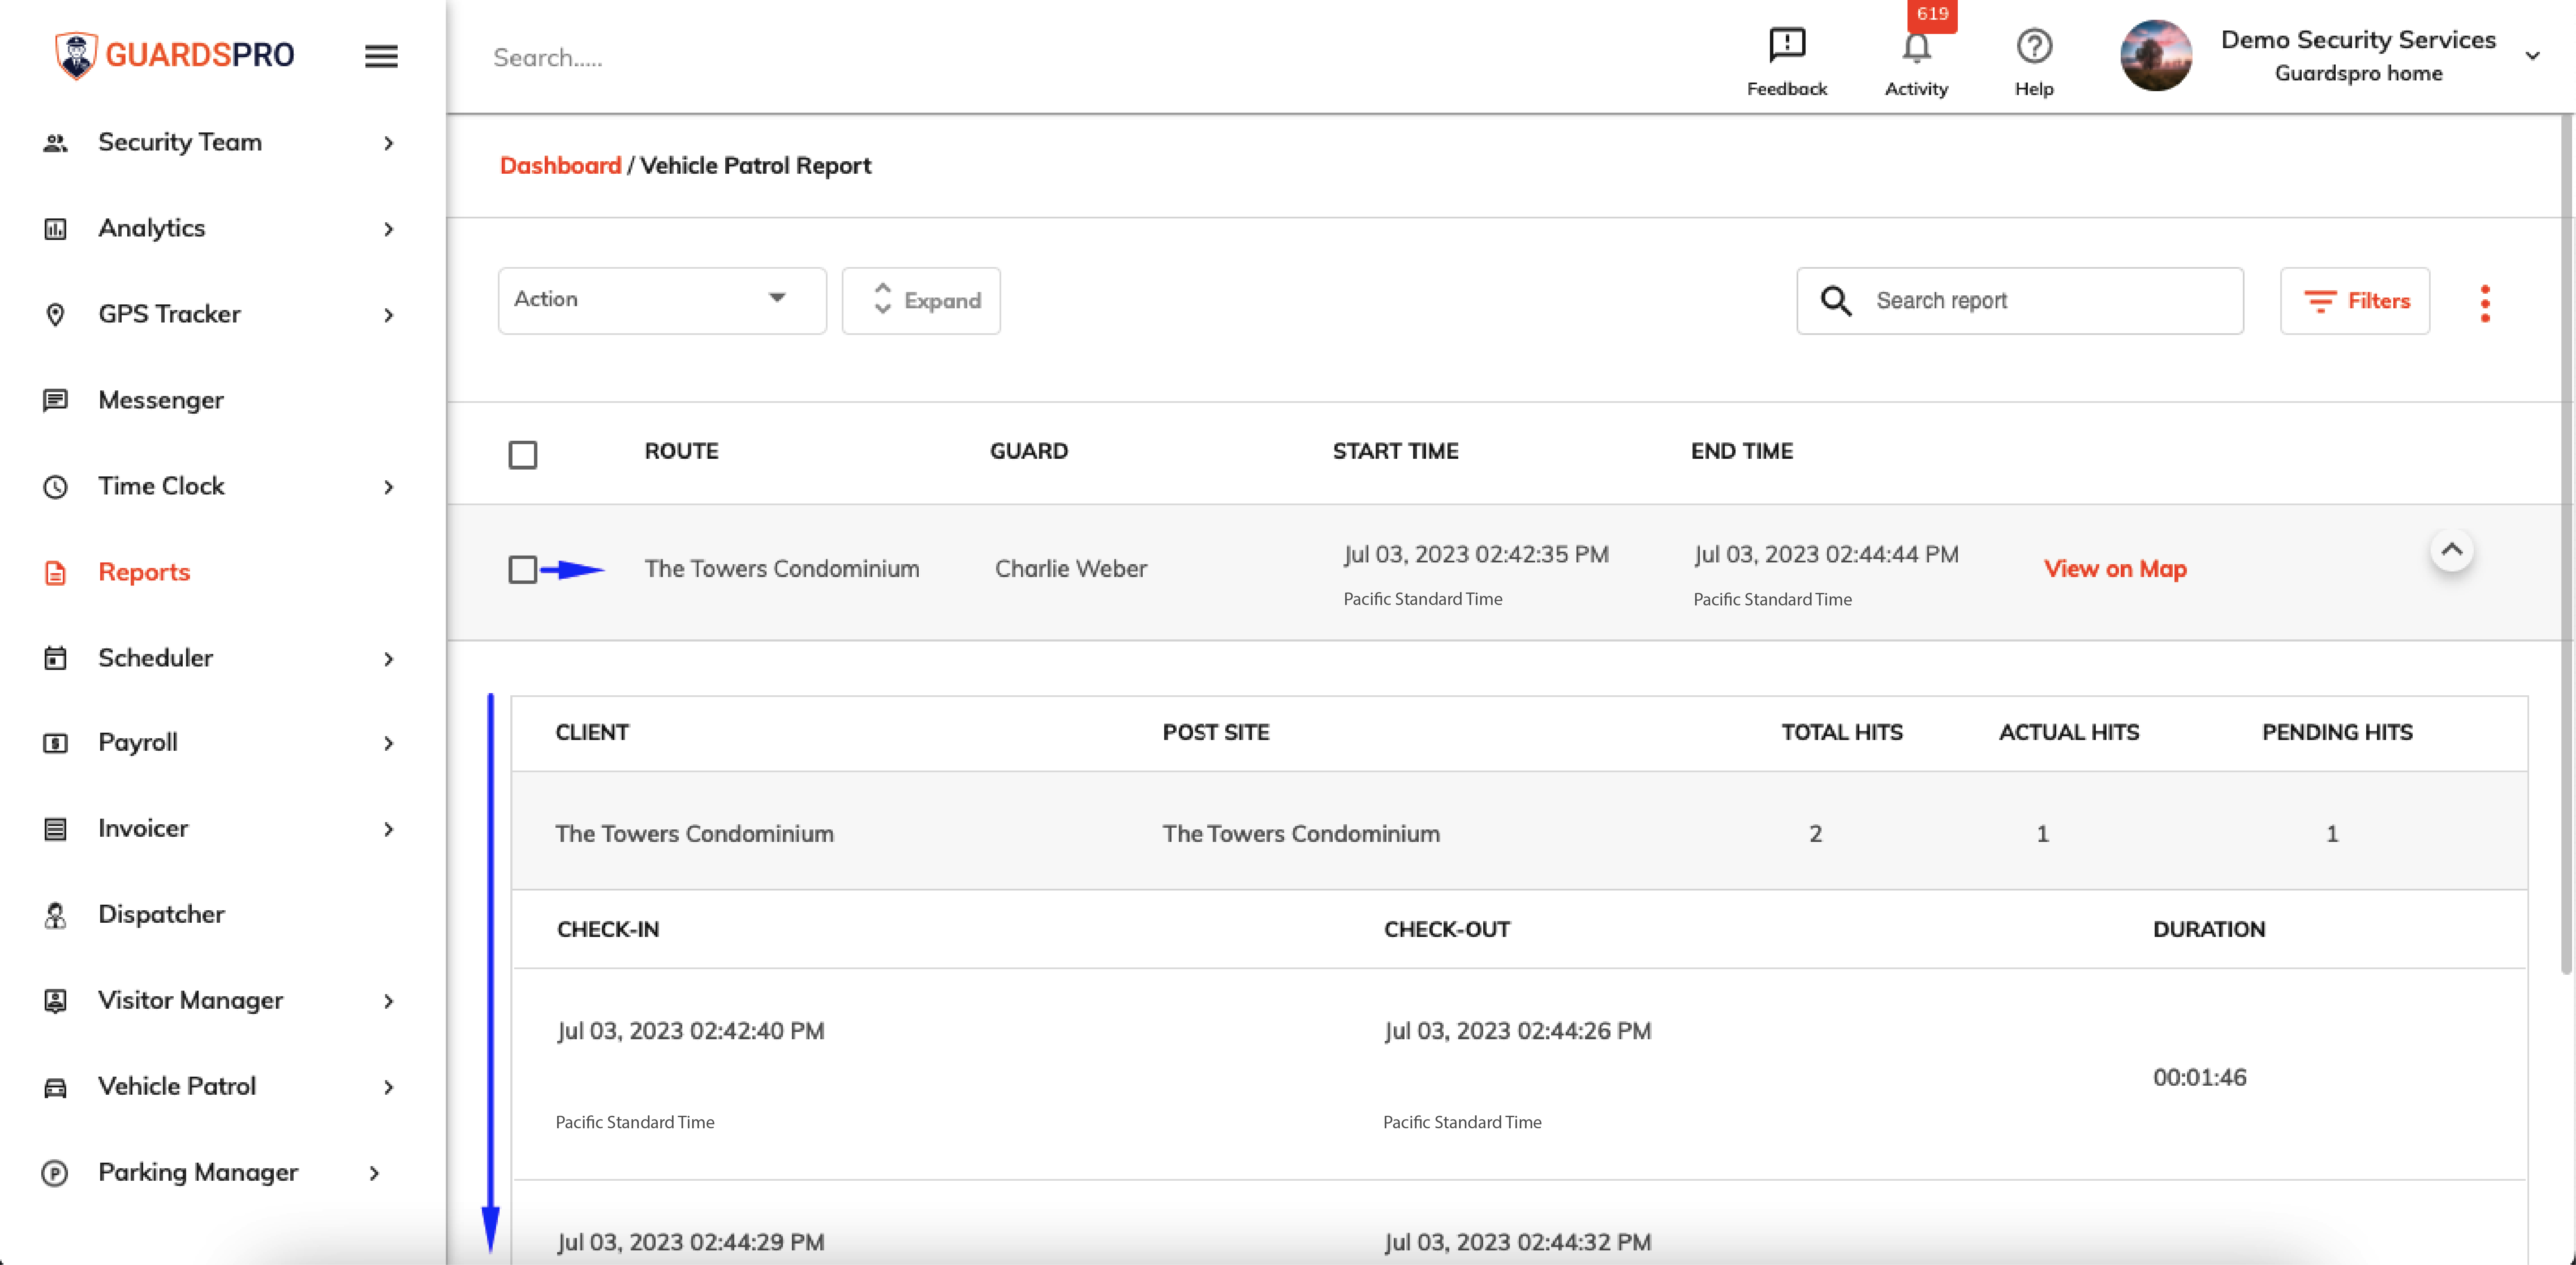Expand GPS Tracker submenu chevron

[389, 316]
